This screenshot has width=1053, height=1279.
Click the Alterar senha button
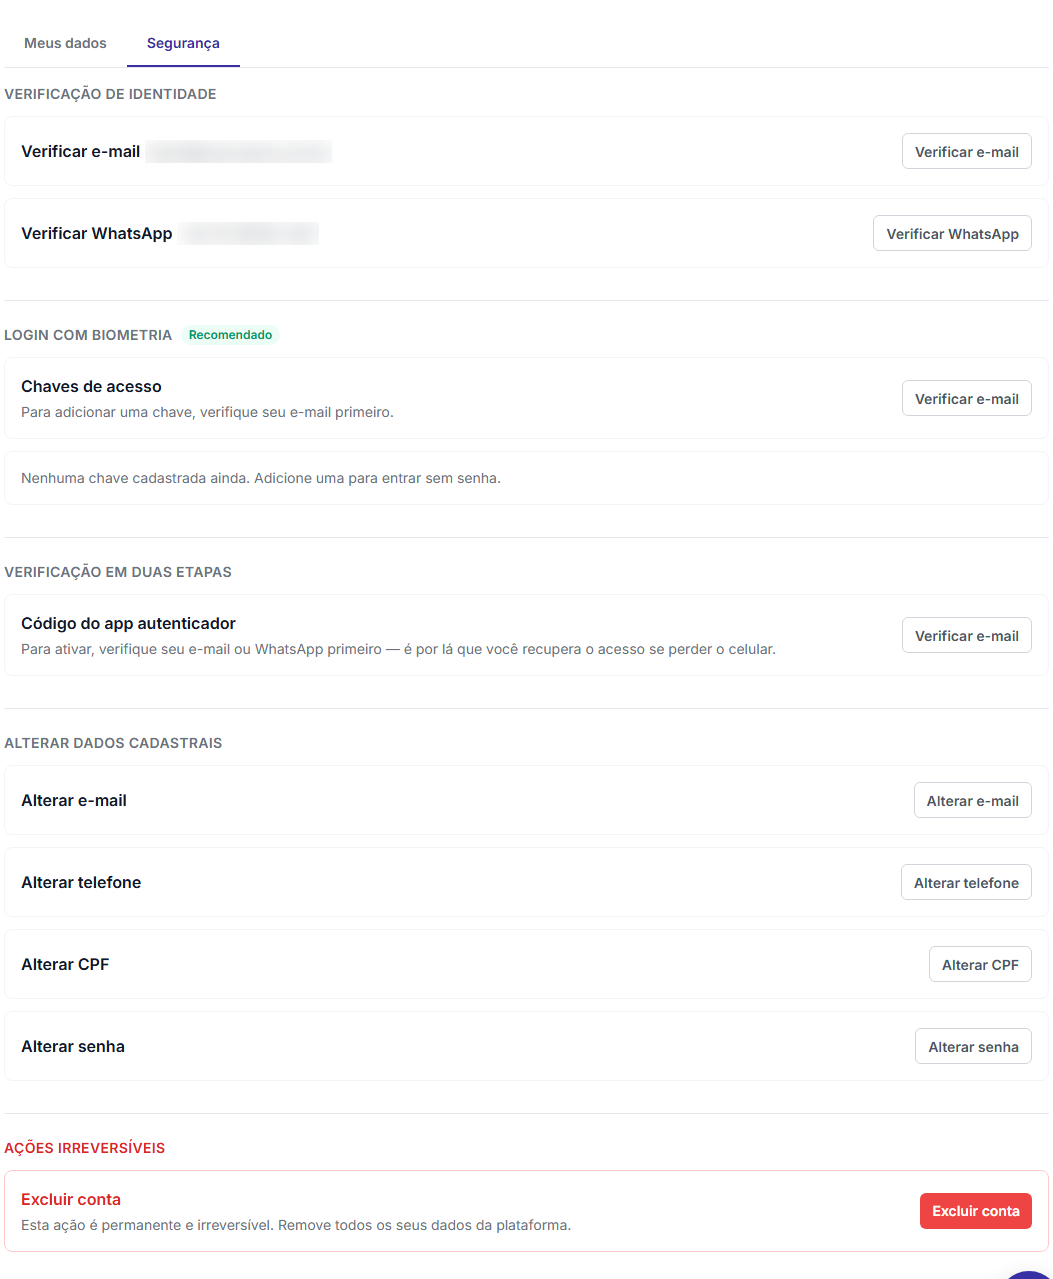[973, 1047]
